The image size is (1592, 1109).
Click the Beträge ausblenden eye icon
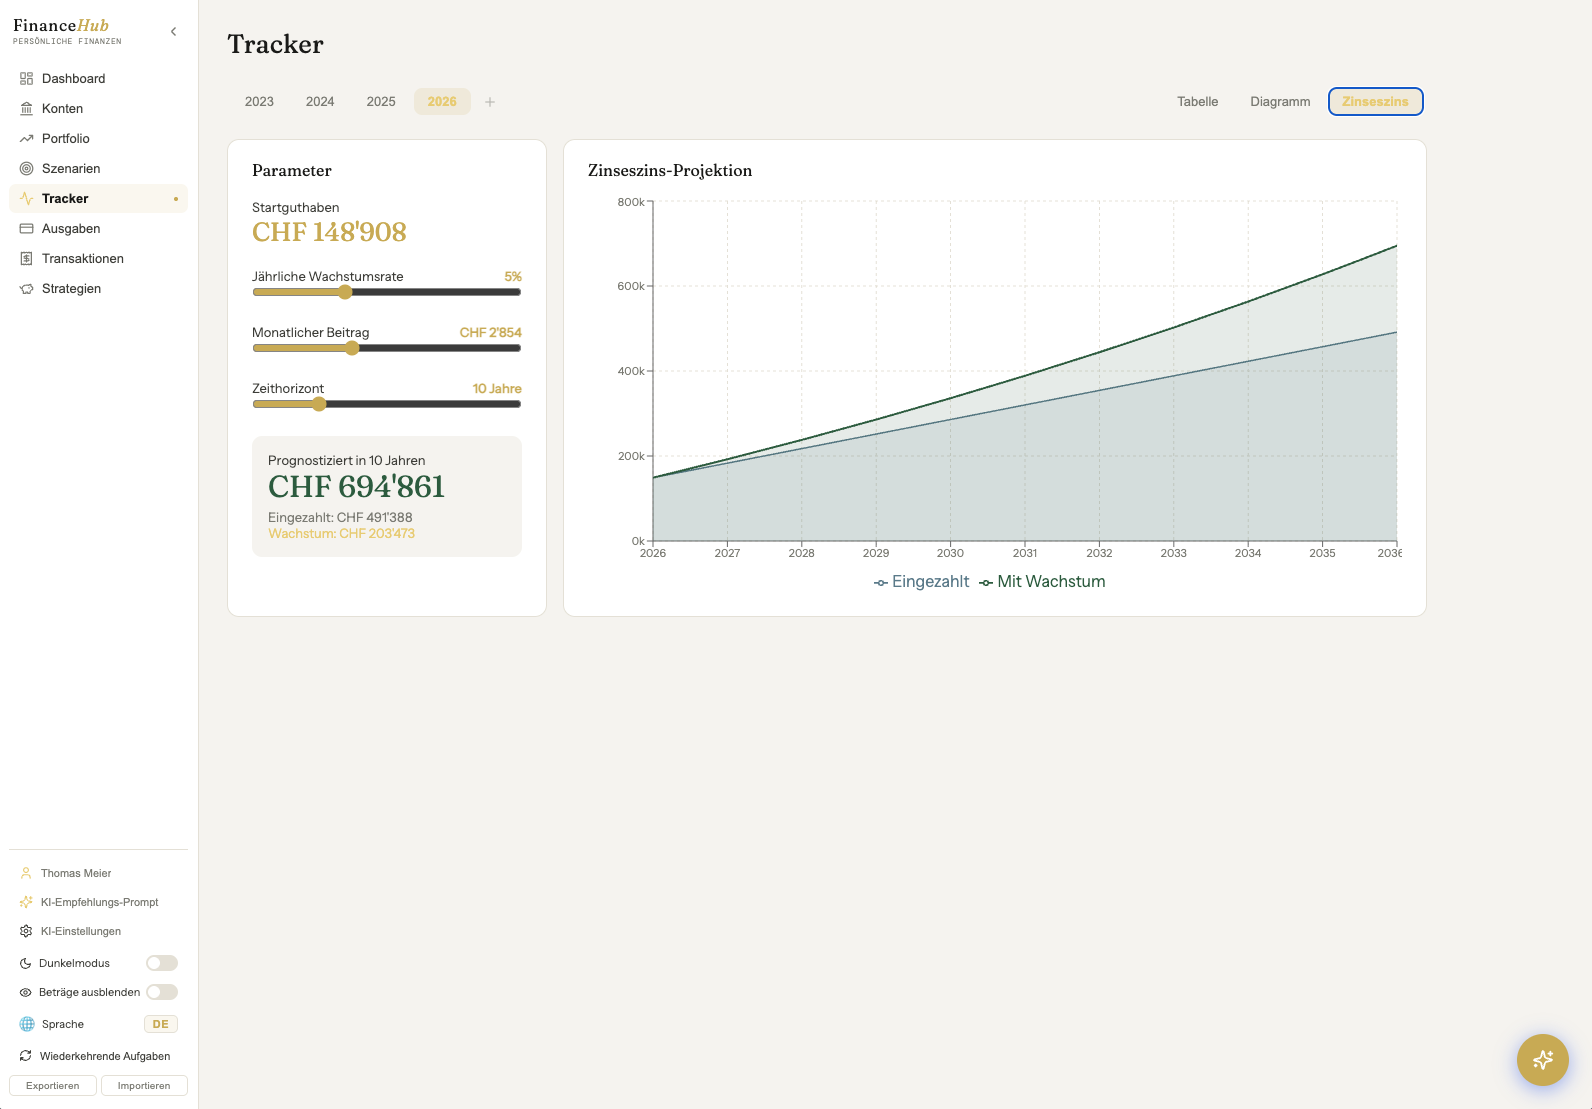(26, 992)
